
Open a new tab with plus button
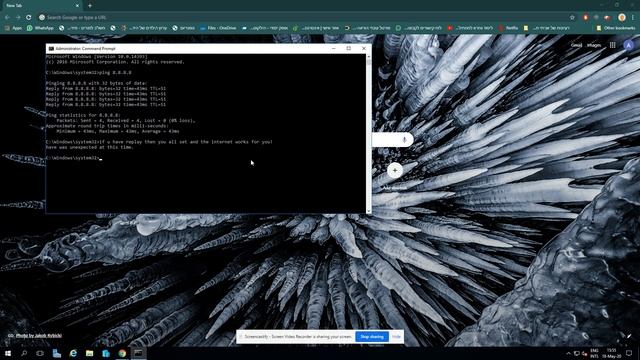point(90,6)
